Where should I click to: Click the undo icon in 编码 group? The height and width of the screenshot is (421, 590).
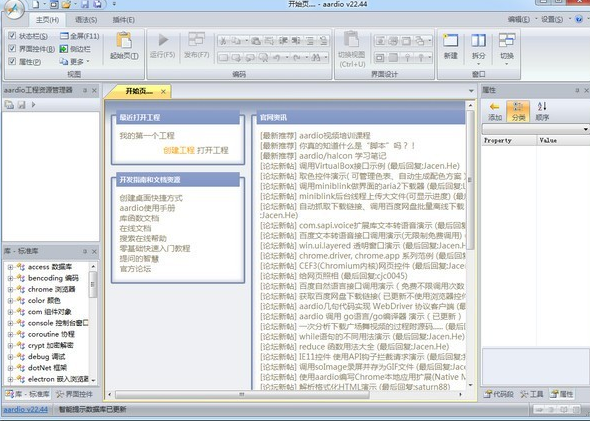(x=277, y=58)
